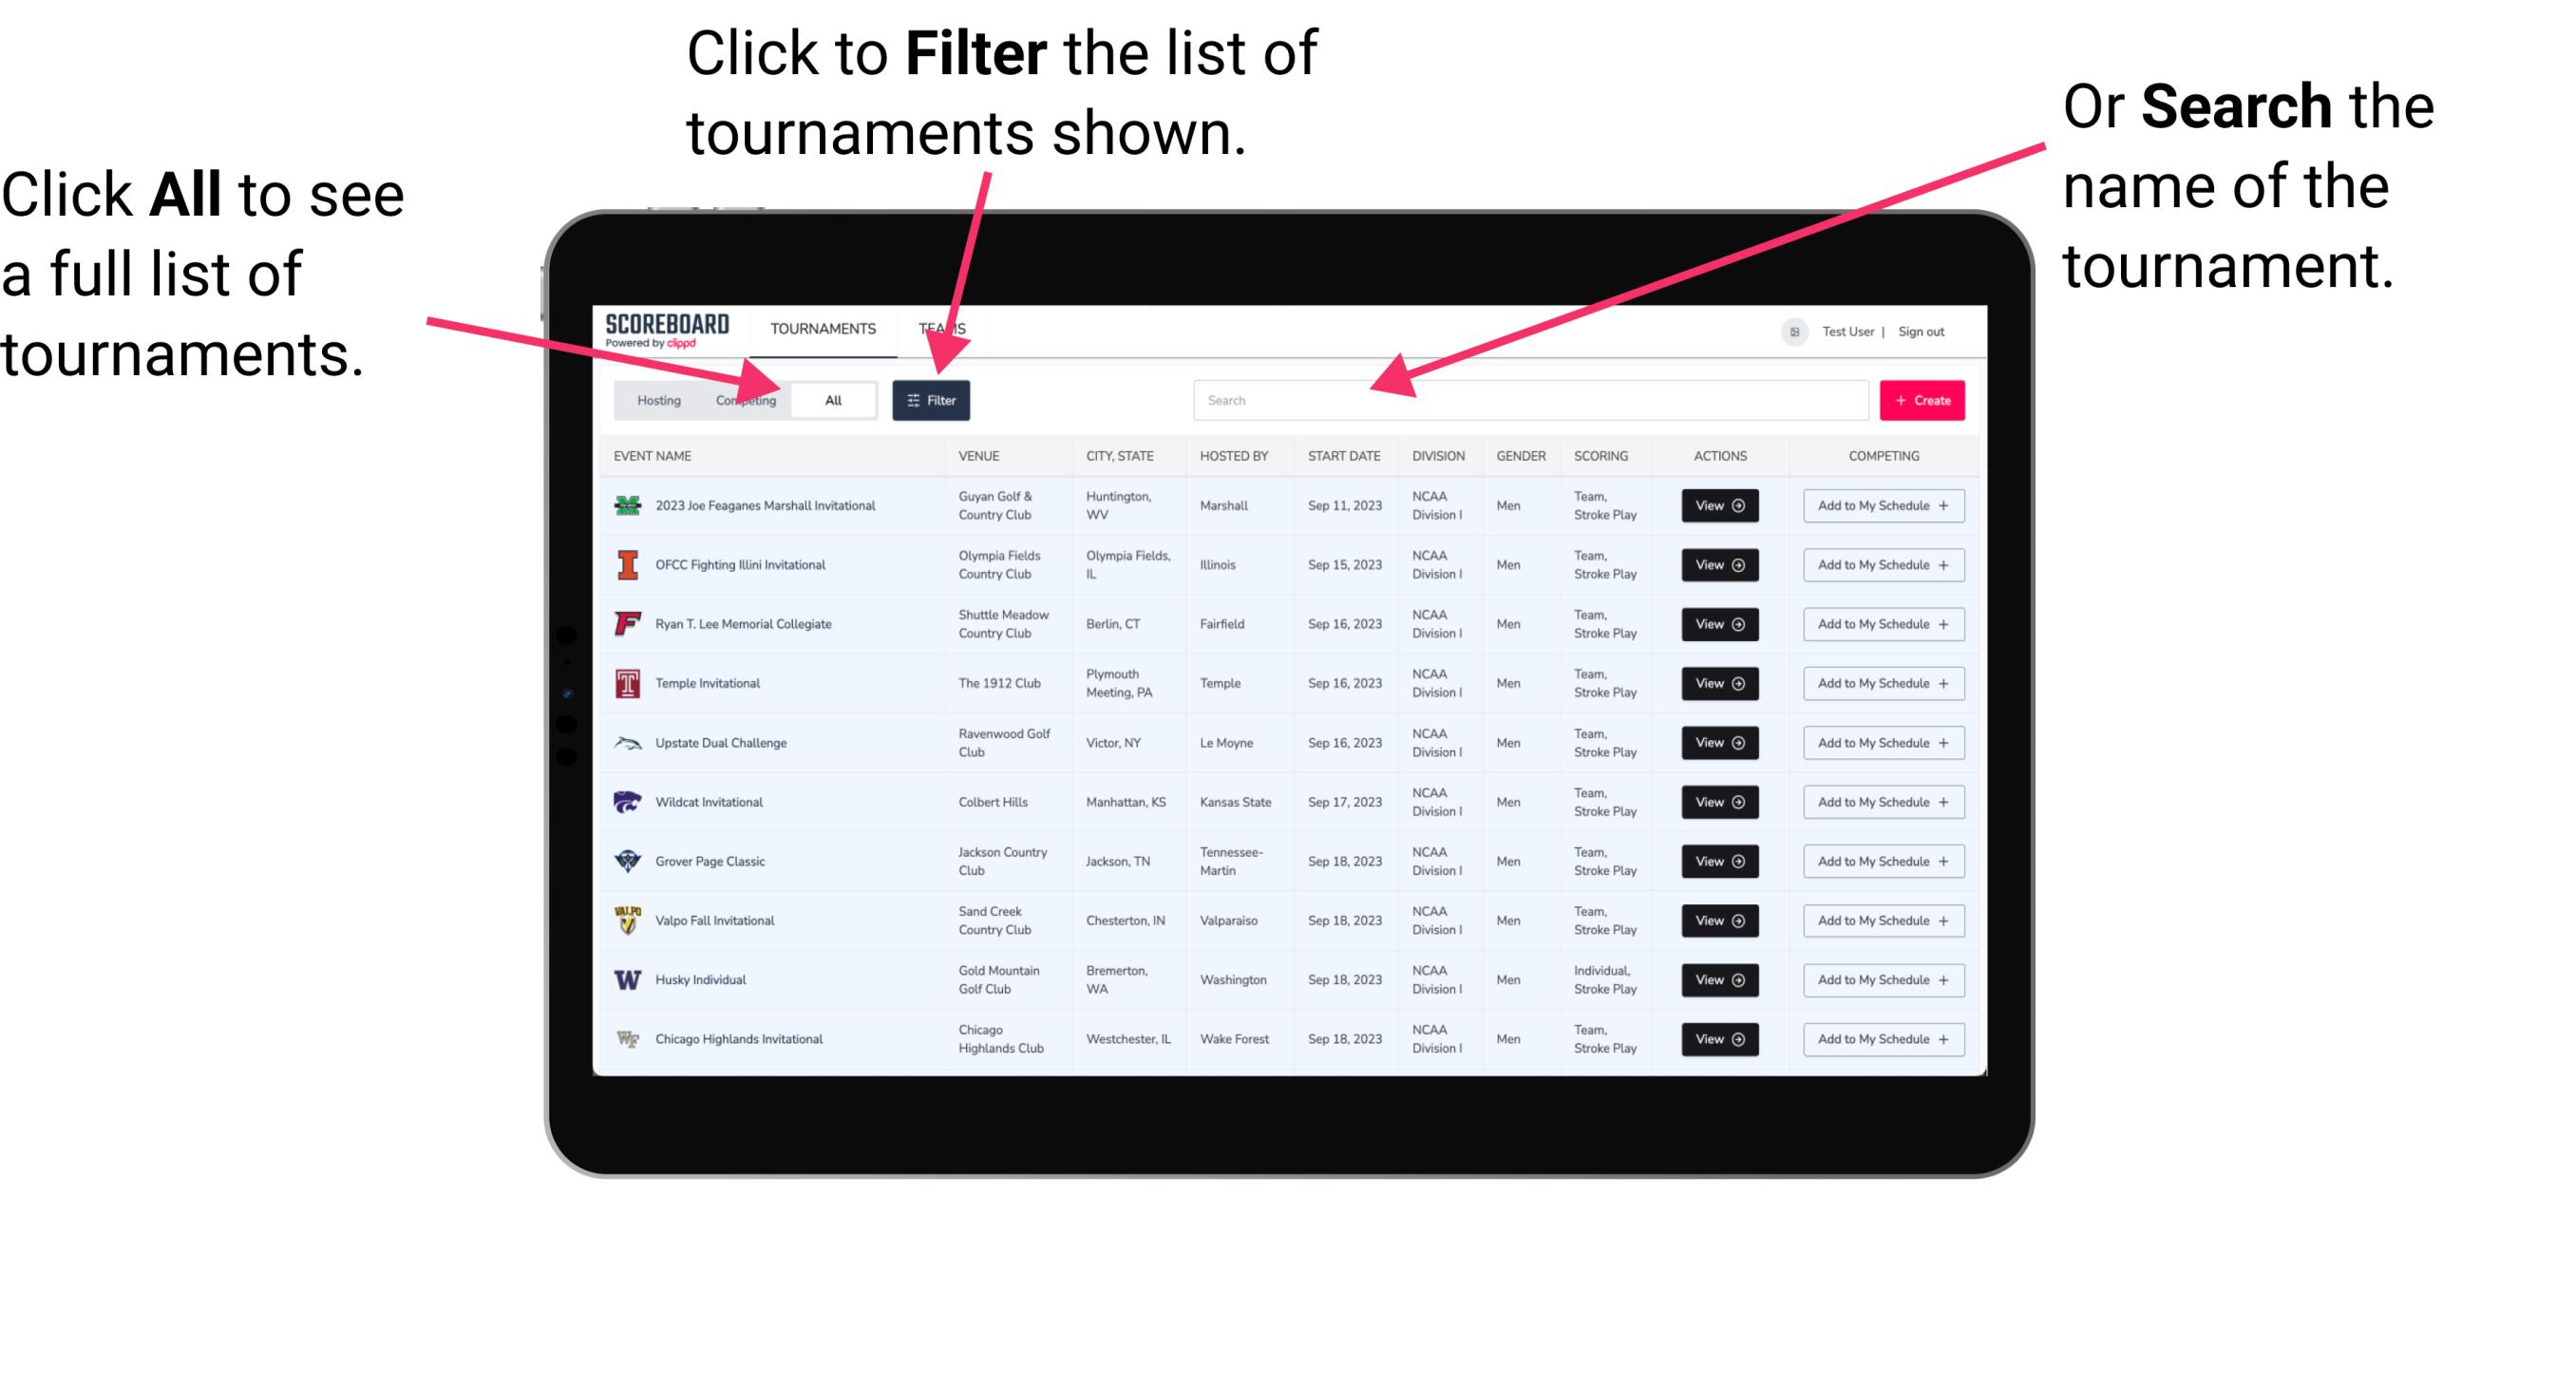The height and width of the screenshot is (1386, 2576).
Task: Toggle the Competing filter tab
Action: tap(742, 399)
